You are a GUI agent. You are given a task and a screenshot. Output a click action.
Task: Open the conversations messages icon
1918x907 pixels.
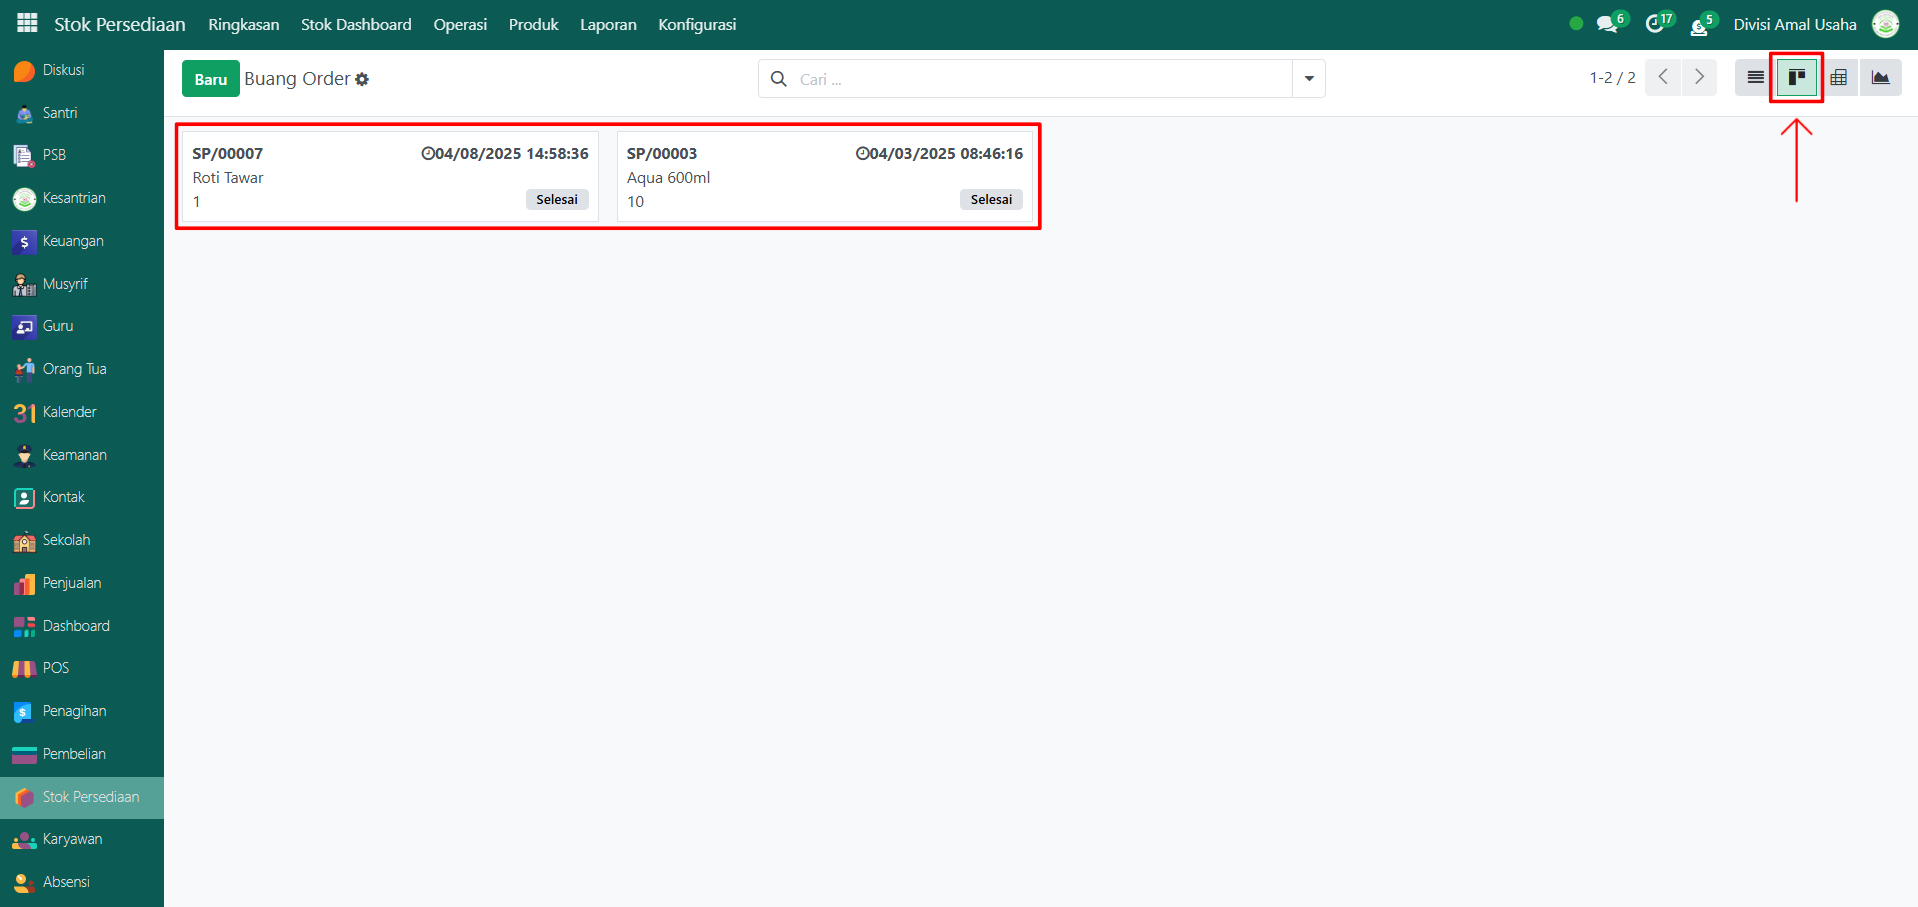(x=1608, y=24)
